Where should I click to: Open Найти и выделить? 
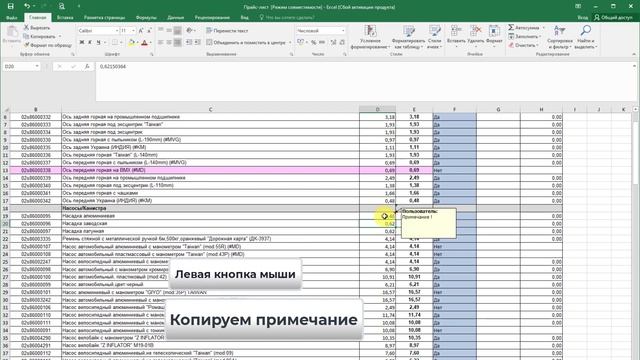(586, 37)
